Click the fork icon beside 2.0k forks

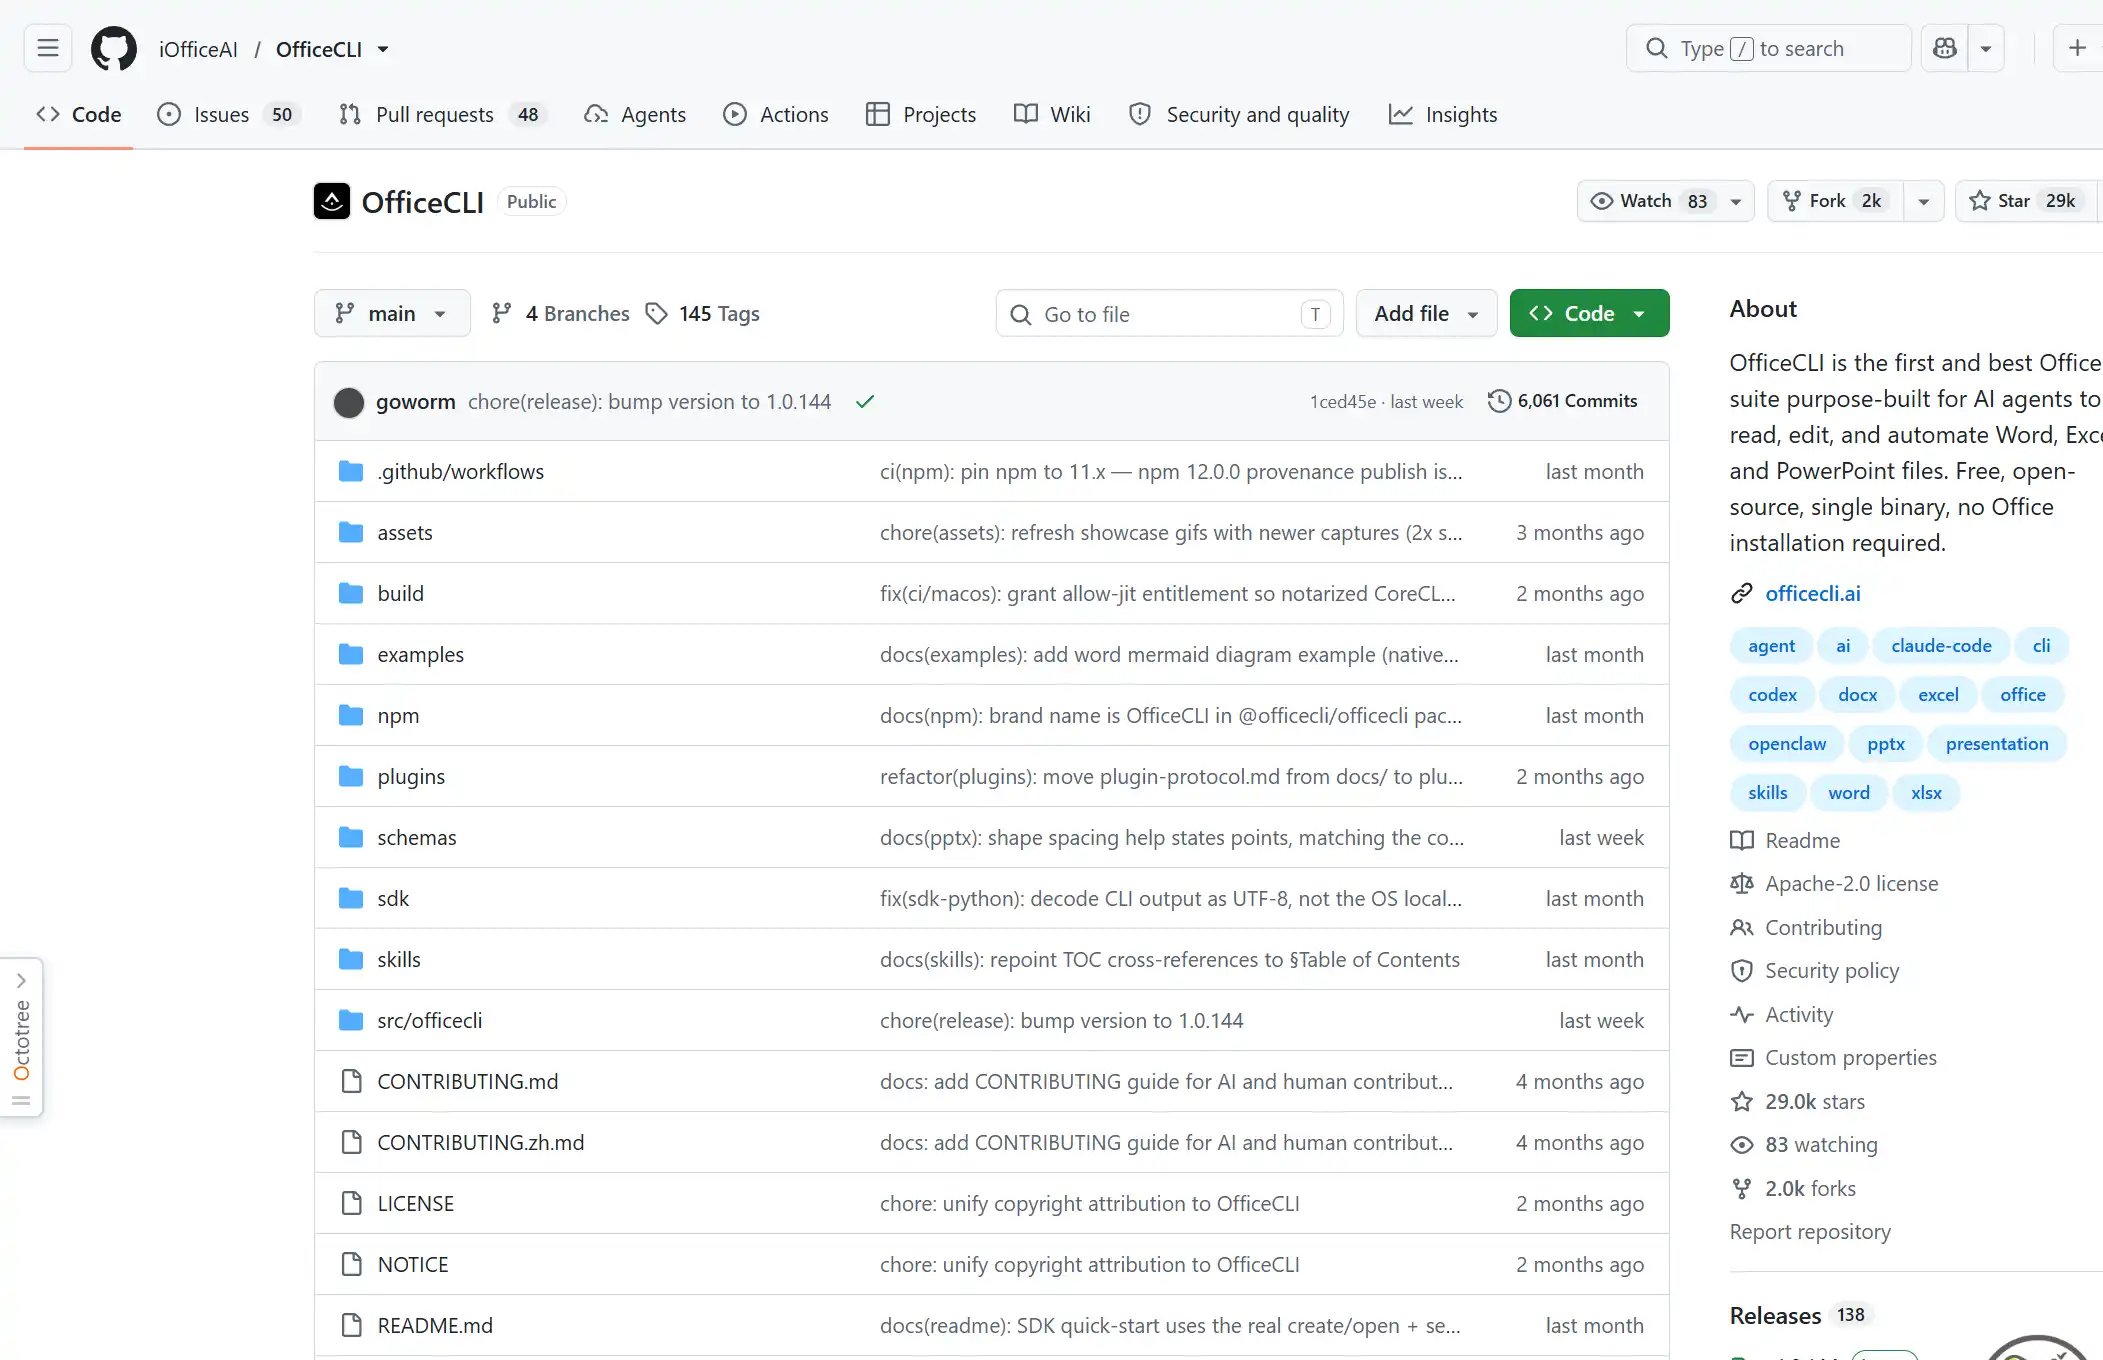(x=1742, y=1188)
